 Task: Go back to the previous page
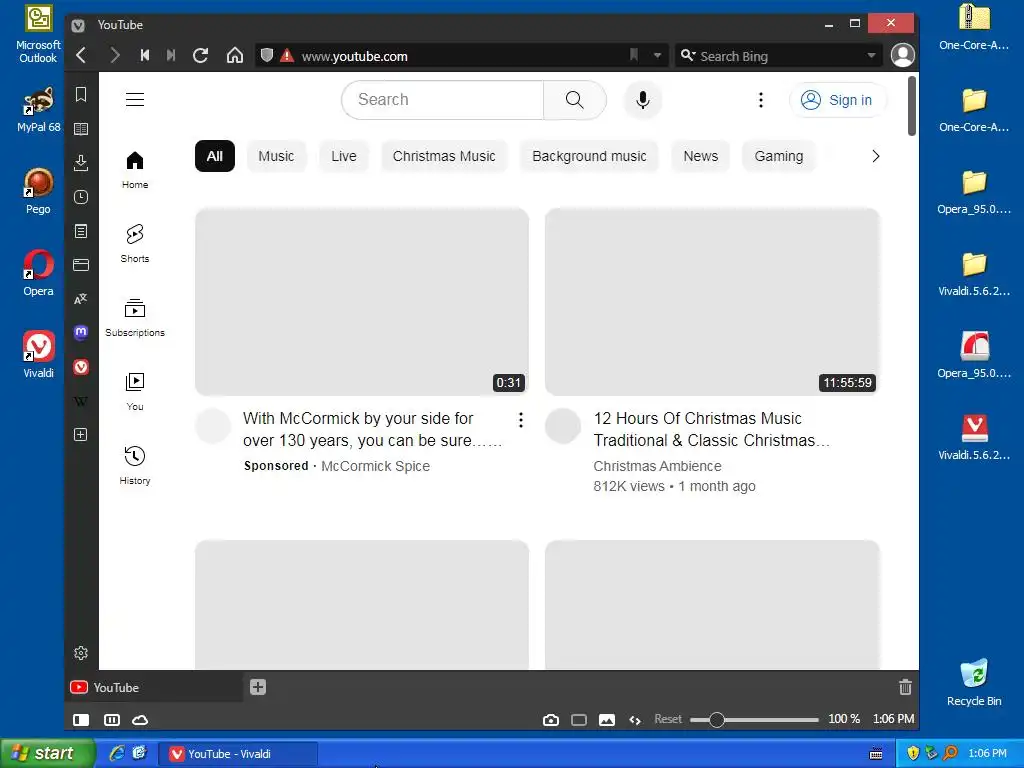(x=81, y=56)
